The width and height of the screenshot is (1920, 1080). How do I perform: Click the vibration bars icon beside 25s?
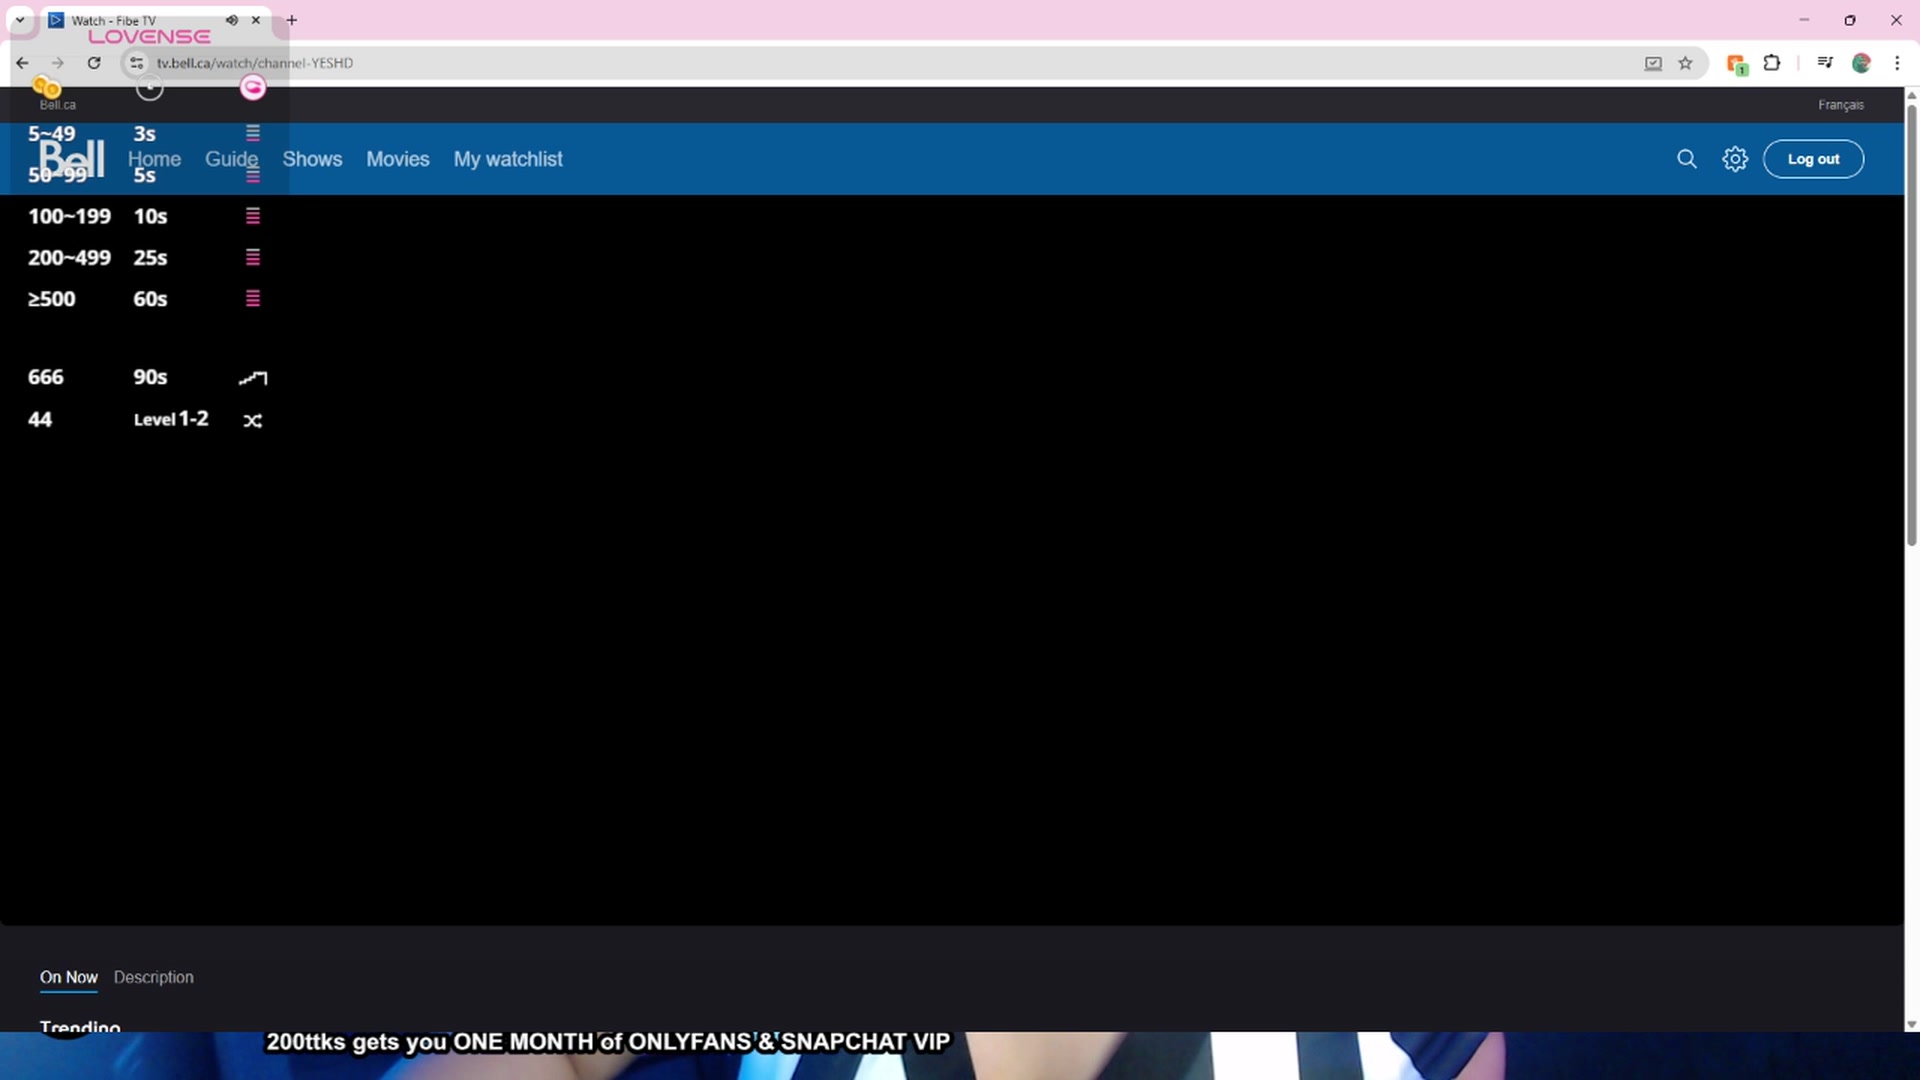(253, 257)
